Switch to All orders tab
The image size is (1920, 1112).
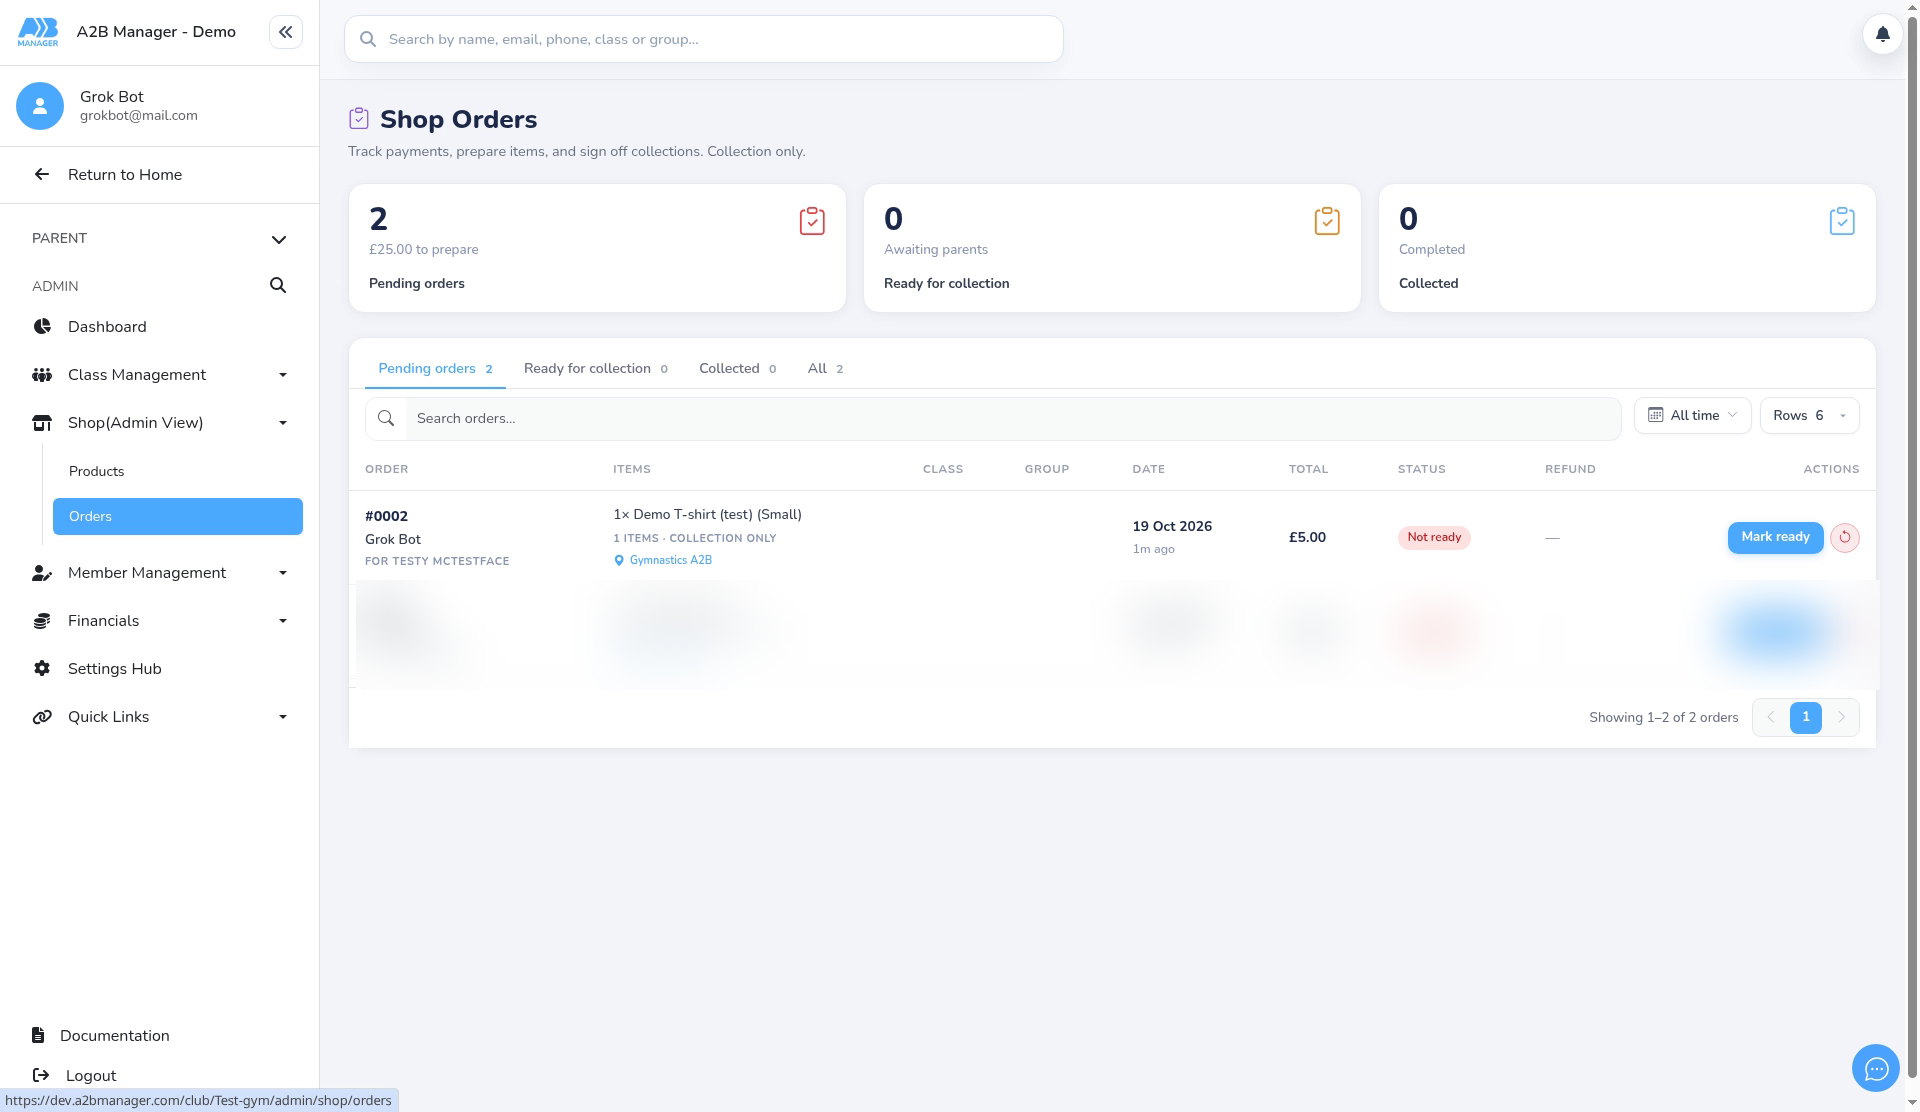pyautogui.click(x=825, y=369)
